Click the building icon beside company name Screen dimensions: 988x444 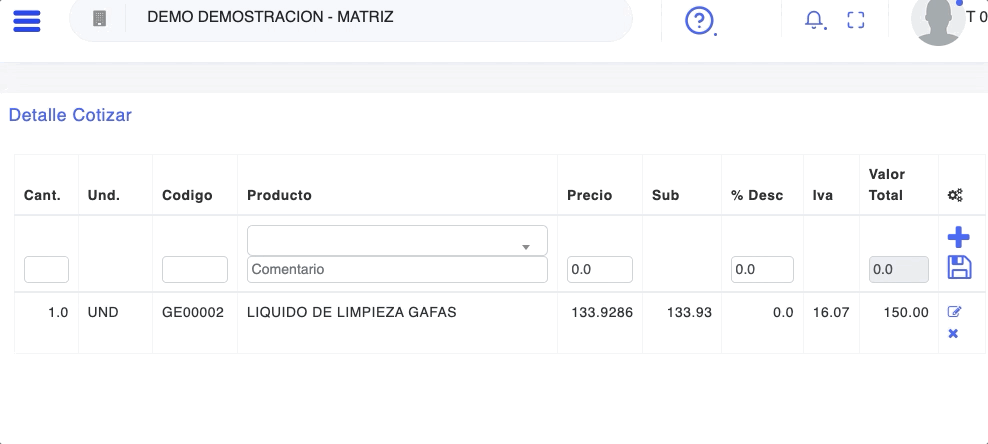98,18
